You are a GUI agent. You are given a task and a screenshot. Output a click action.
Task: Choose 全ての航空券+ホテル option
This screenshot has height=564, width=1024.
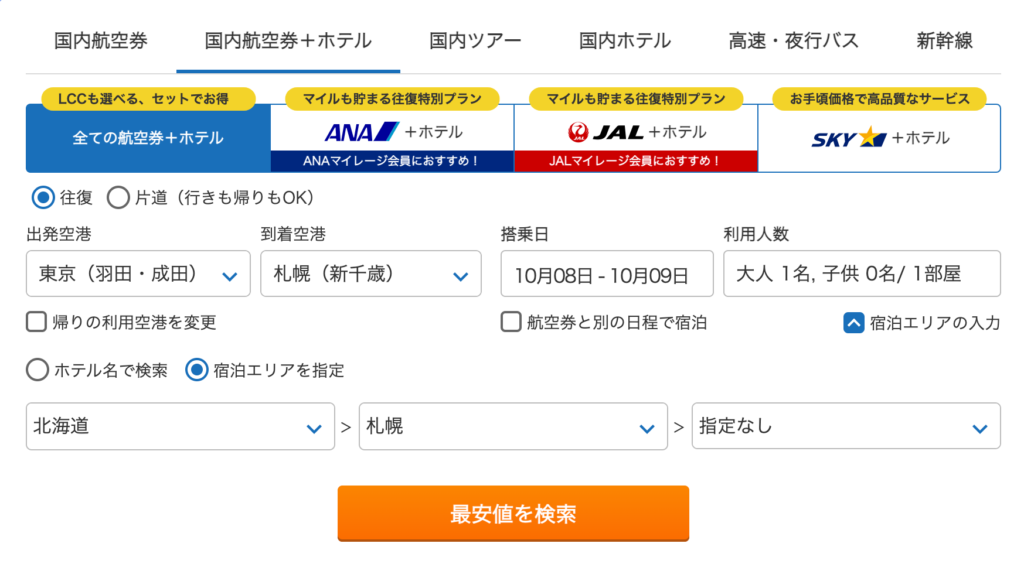coord(148,138)
